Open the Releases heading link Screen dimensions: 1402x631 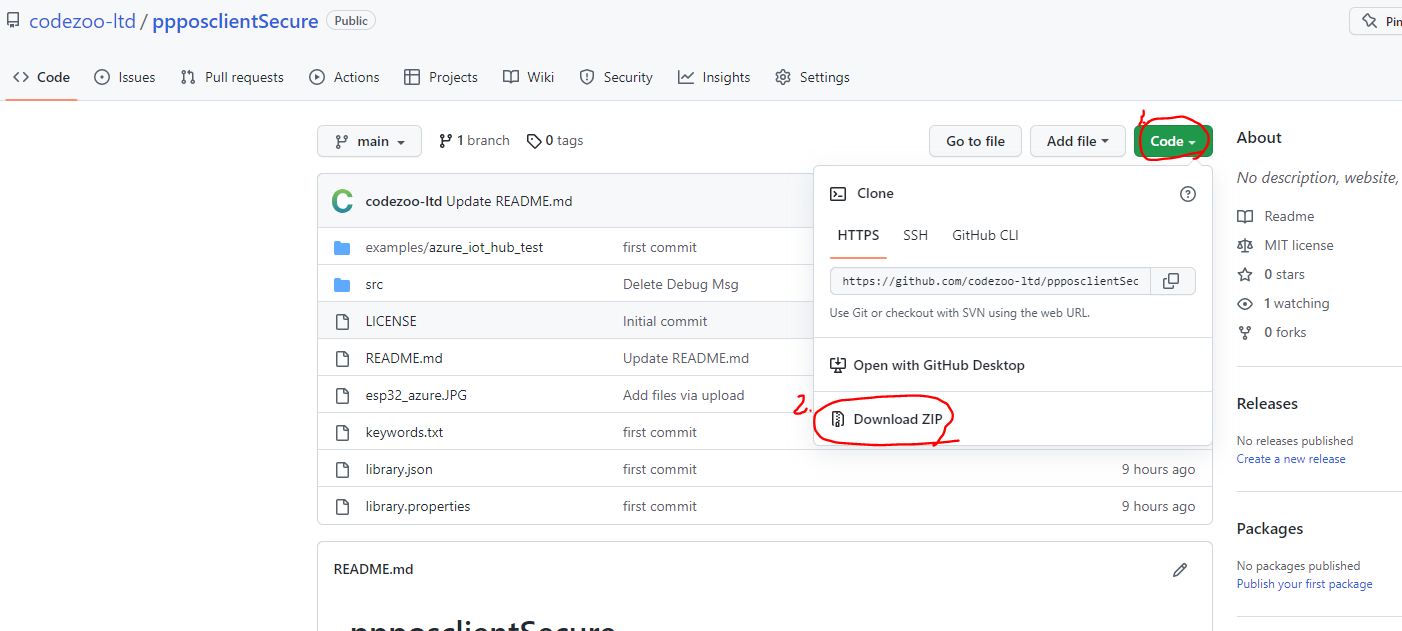pos(1267,404)
